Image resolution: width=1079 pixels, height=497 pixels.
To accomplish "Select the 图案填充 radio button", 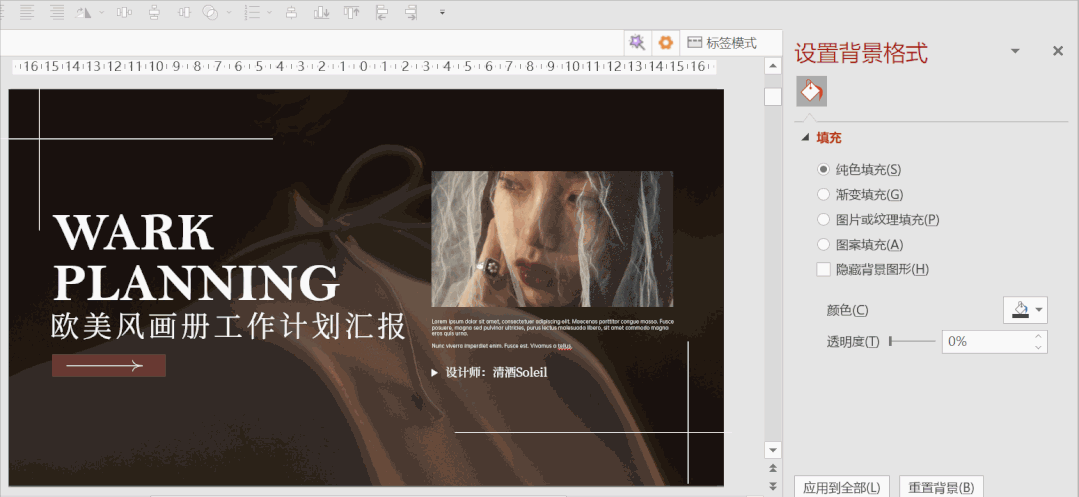I will 823,244.
